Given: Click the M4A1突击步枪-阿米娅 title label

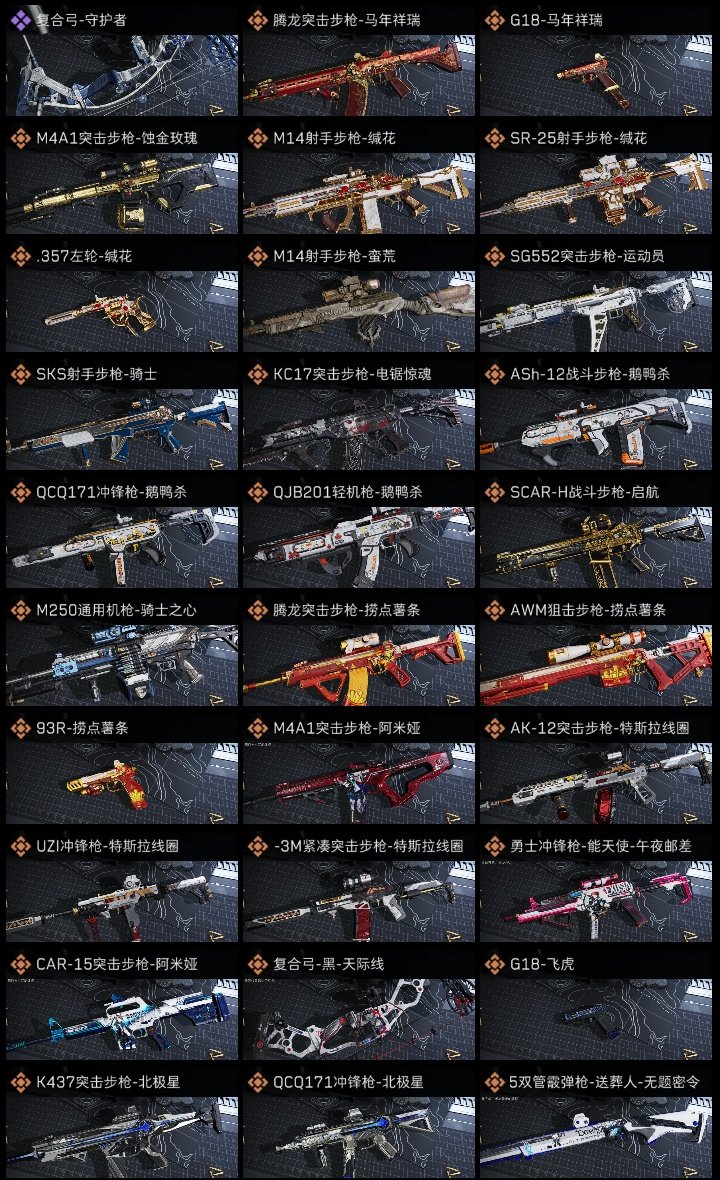Looking at the screenshot, I should click(347, 728).
